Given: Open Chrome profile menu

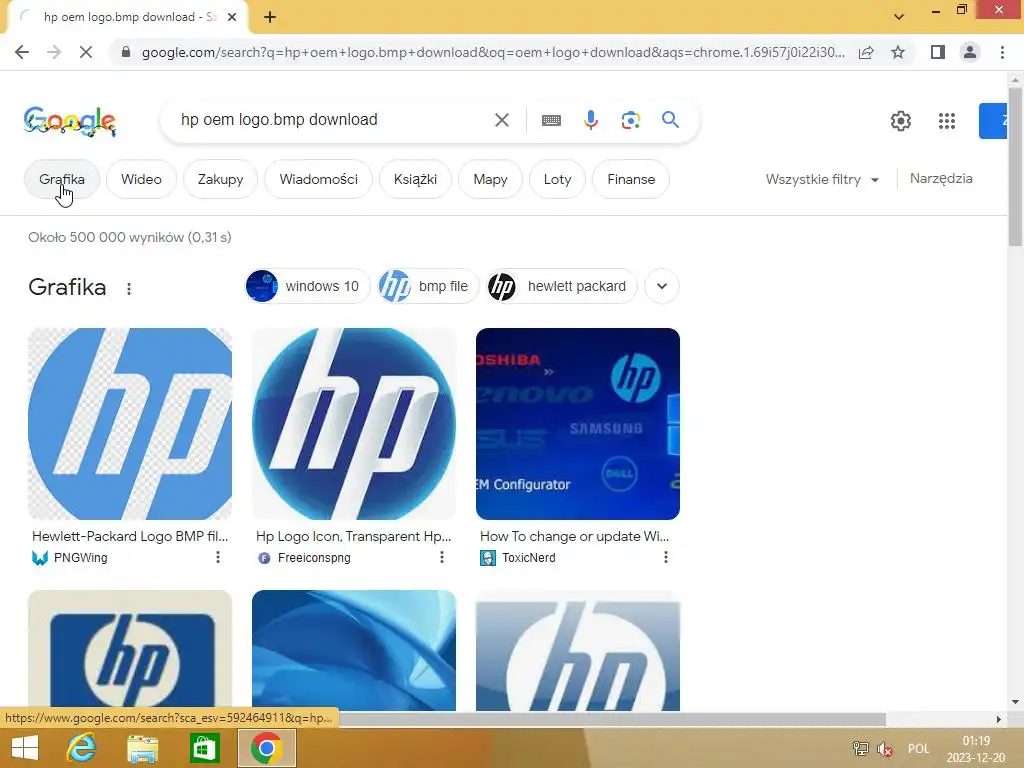Looking at the screenshot, I should 970,52.
